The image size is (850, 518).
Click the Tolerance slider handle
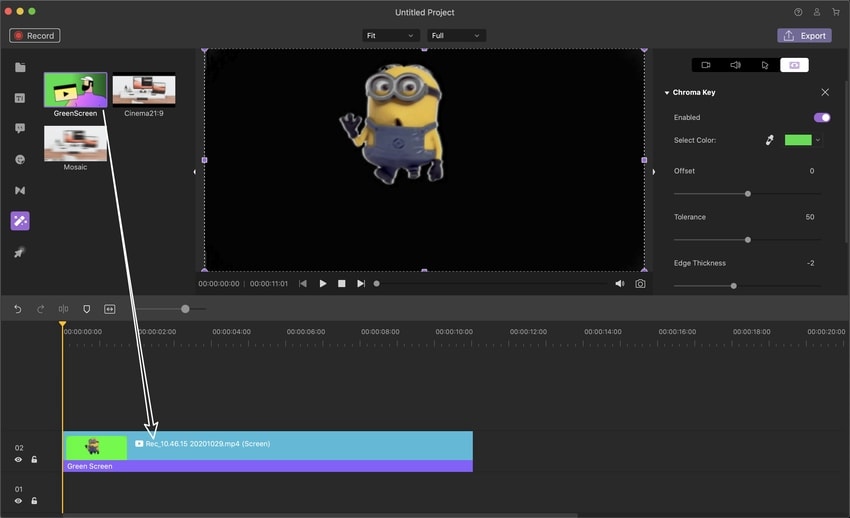point(748,239)
